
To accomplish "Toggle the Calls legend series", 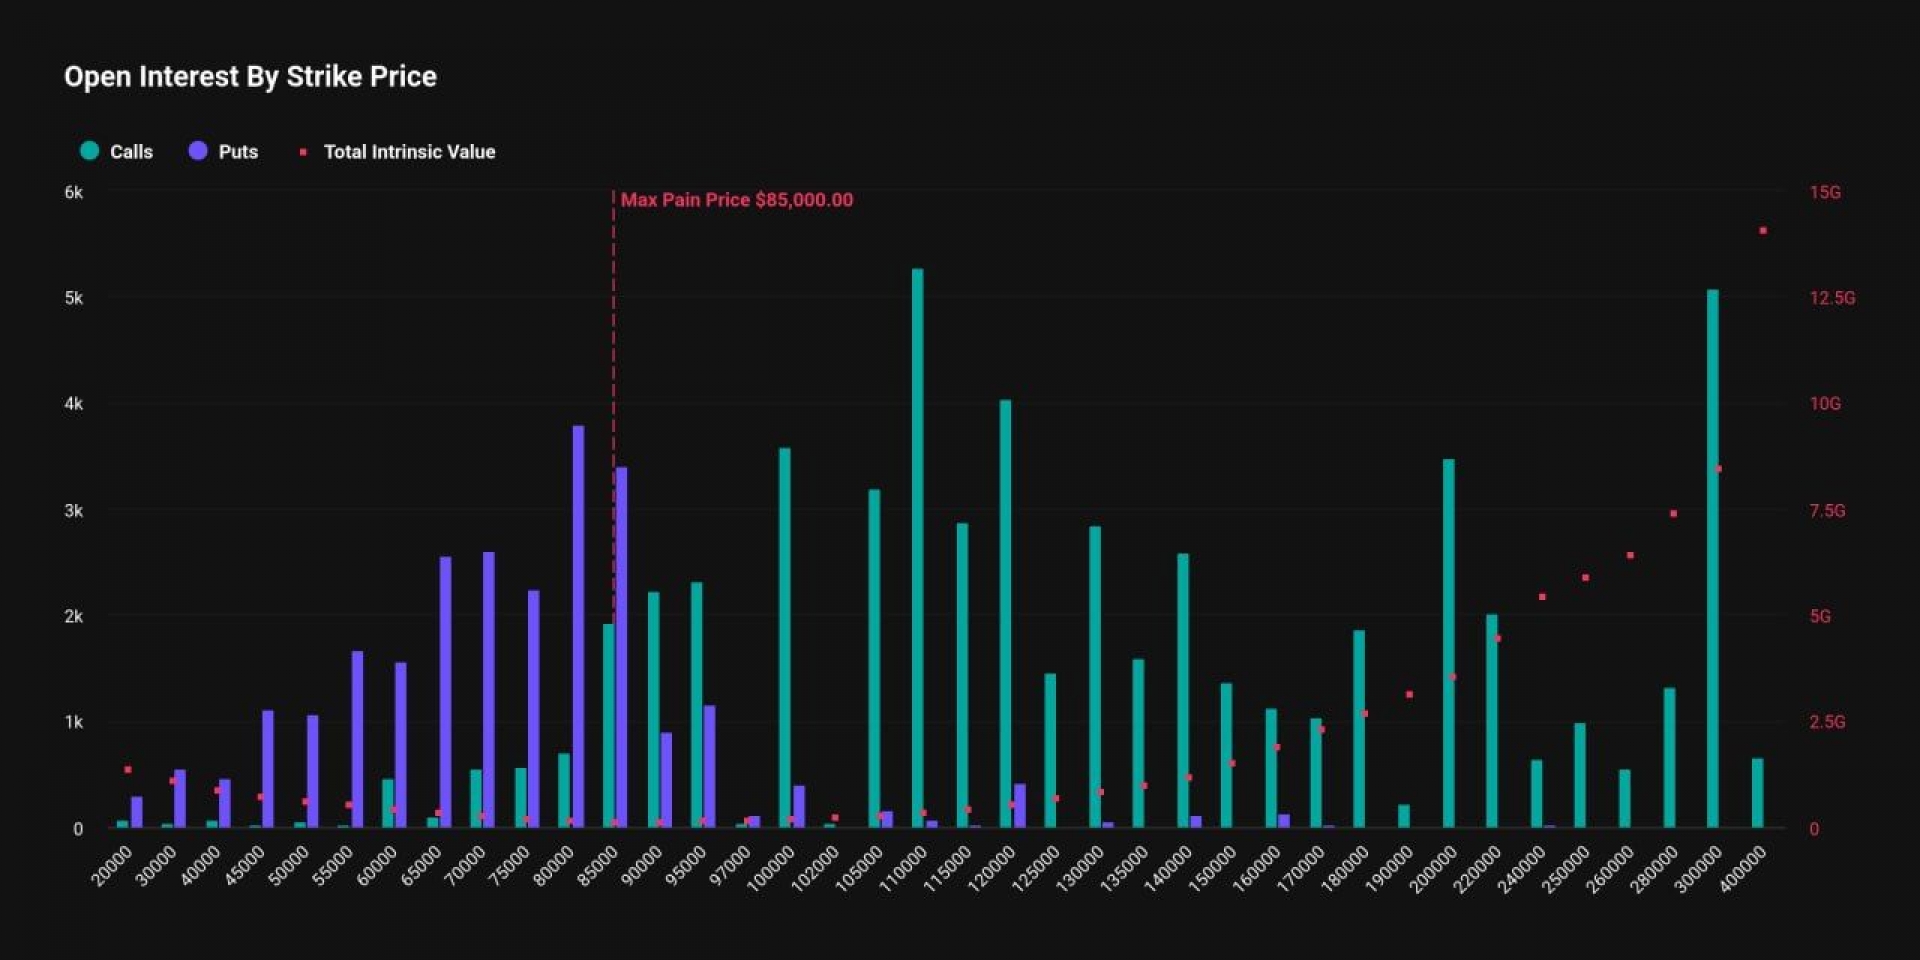I will click(117, 151).
